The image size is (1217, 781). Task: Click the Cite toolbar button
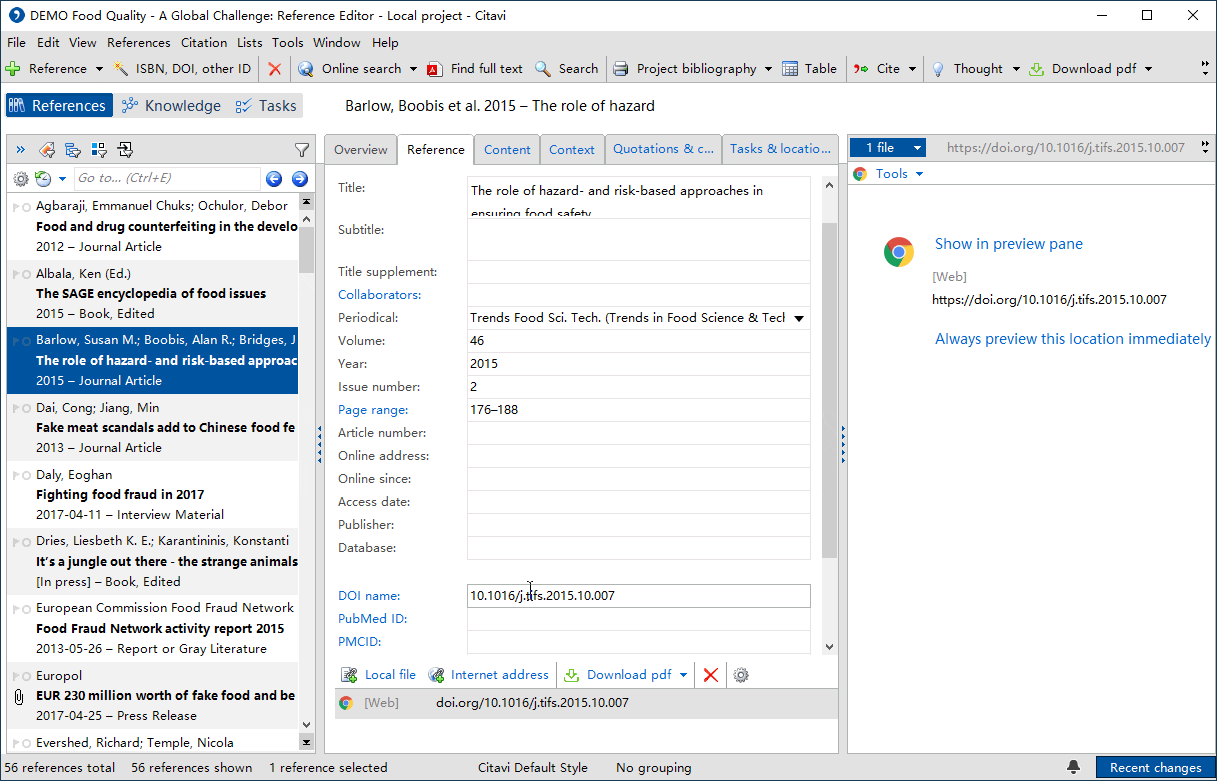[877, 69]
